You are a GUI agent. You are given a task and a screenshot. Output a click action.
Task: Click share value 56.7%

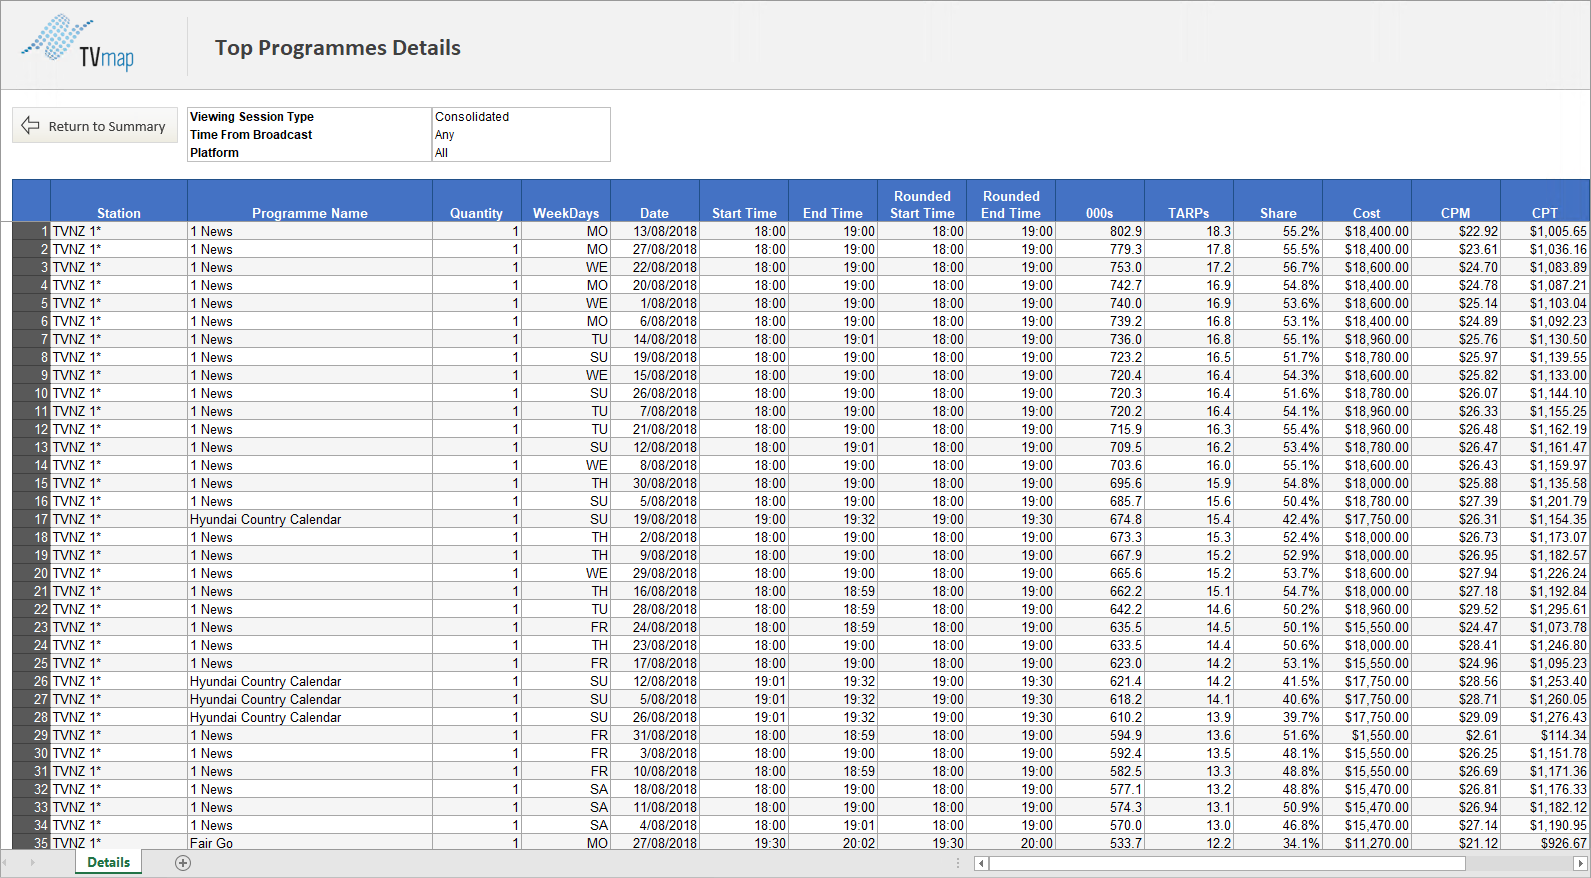pyautogui.click(x=1278, y=267)
